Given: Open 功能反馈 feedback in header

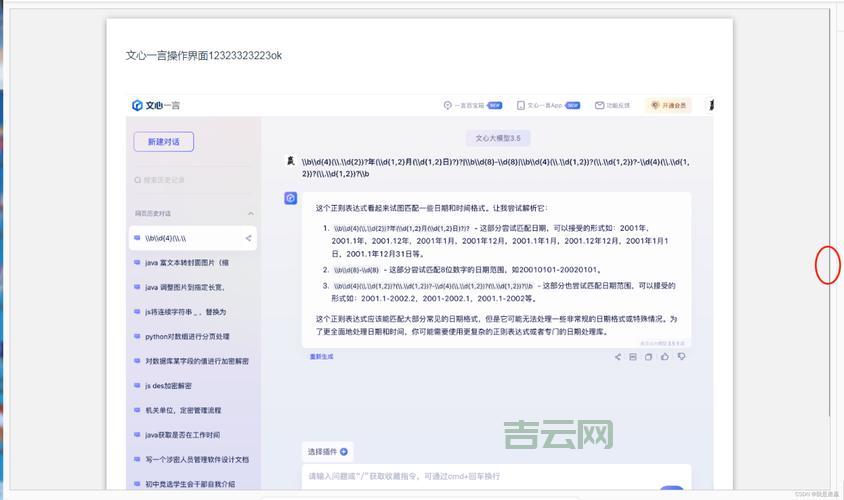Looking at the screenshot, I should coord(612,105).
